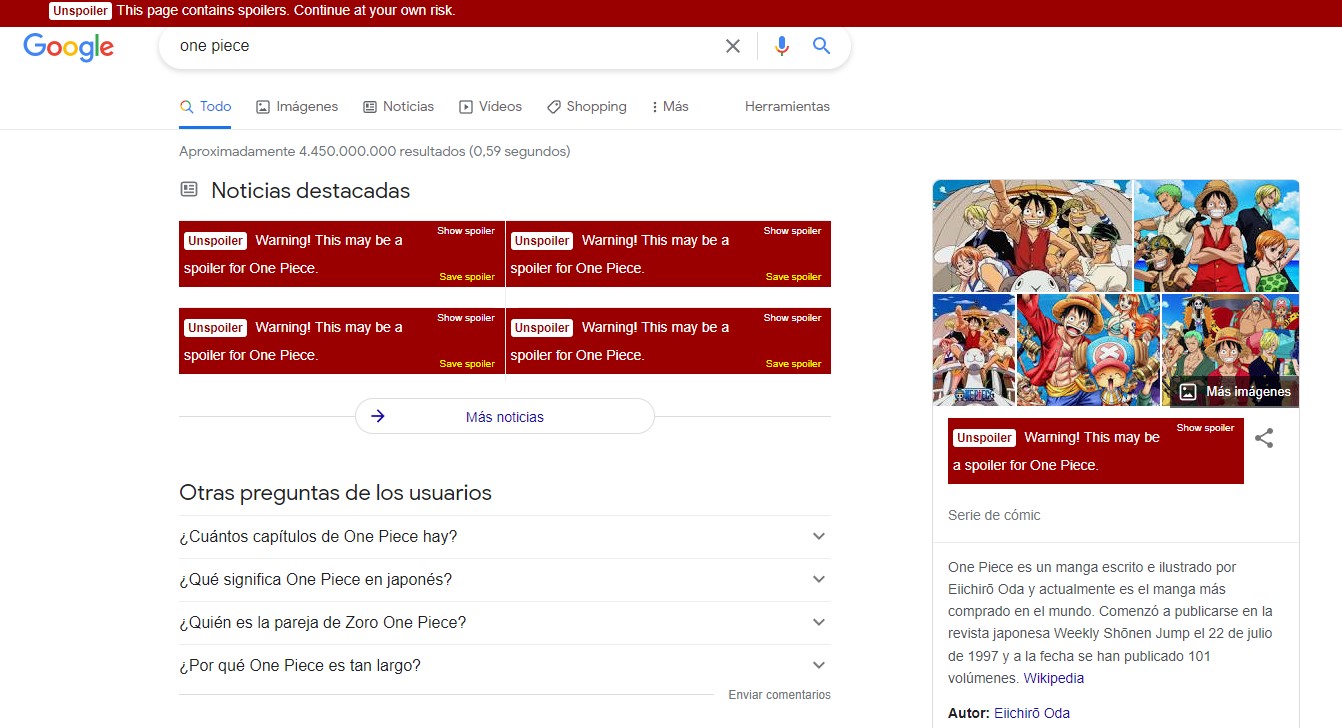Click the 'Otras preguntas de los usuarios' heading
This screenshot has height=728, width=1342.
335,493
